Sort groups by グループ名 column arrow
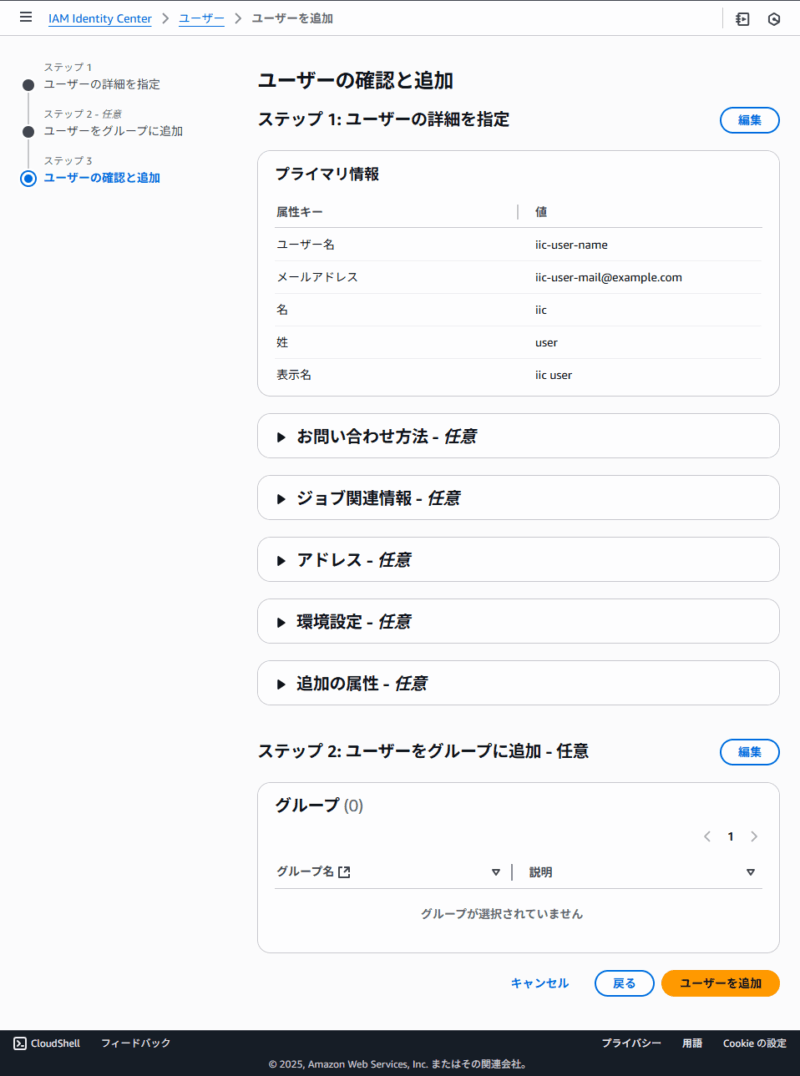This screenshot has height=1076, width=800. (x=495, y=872)
